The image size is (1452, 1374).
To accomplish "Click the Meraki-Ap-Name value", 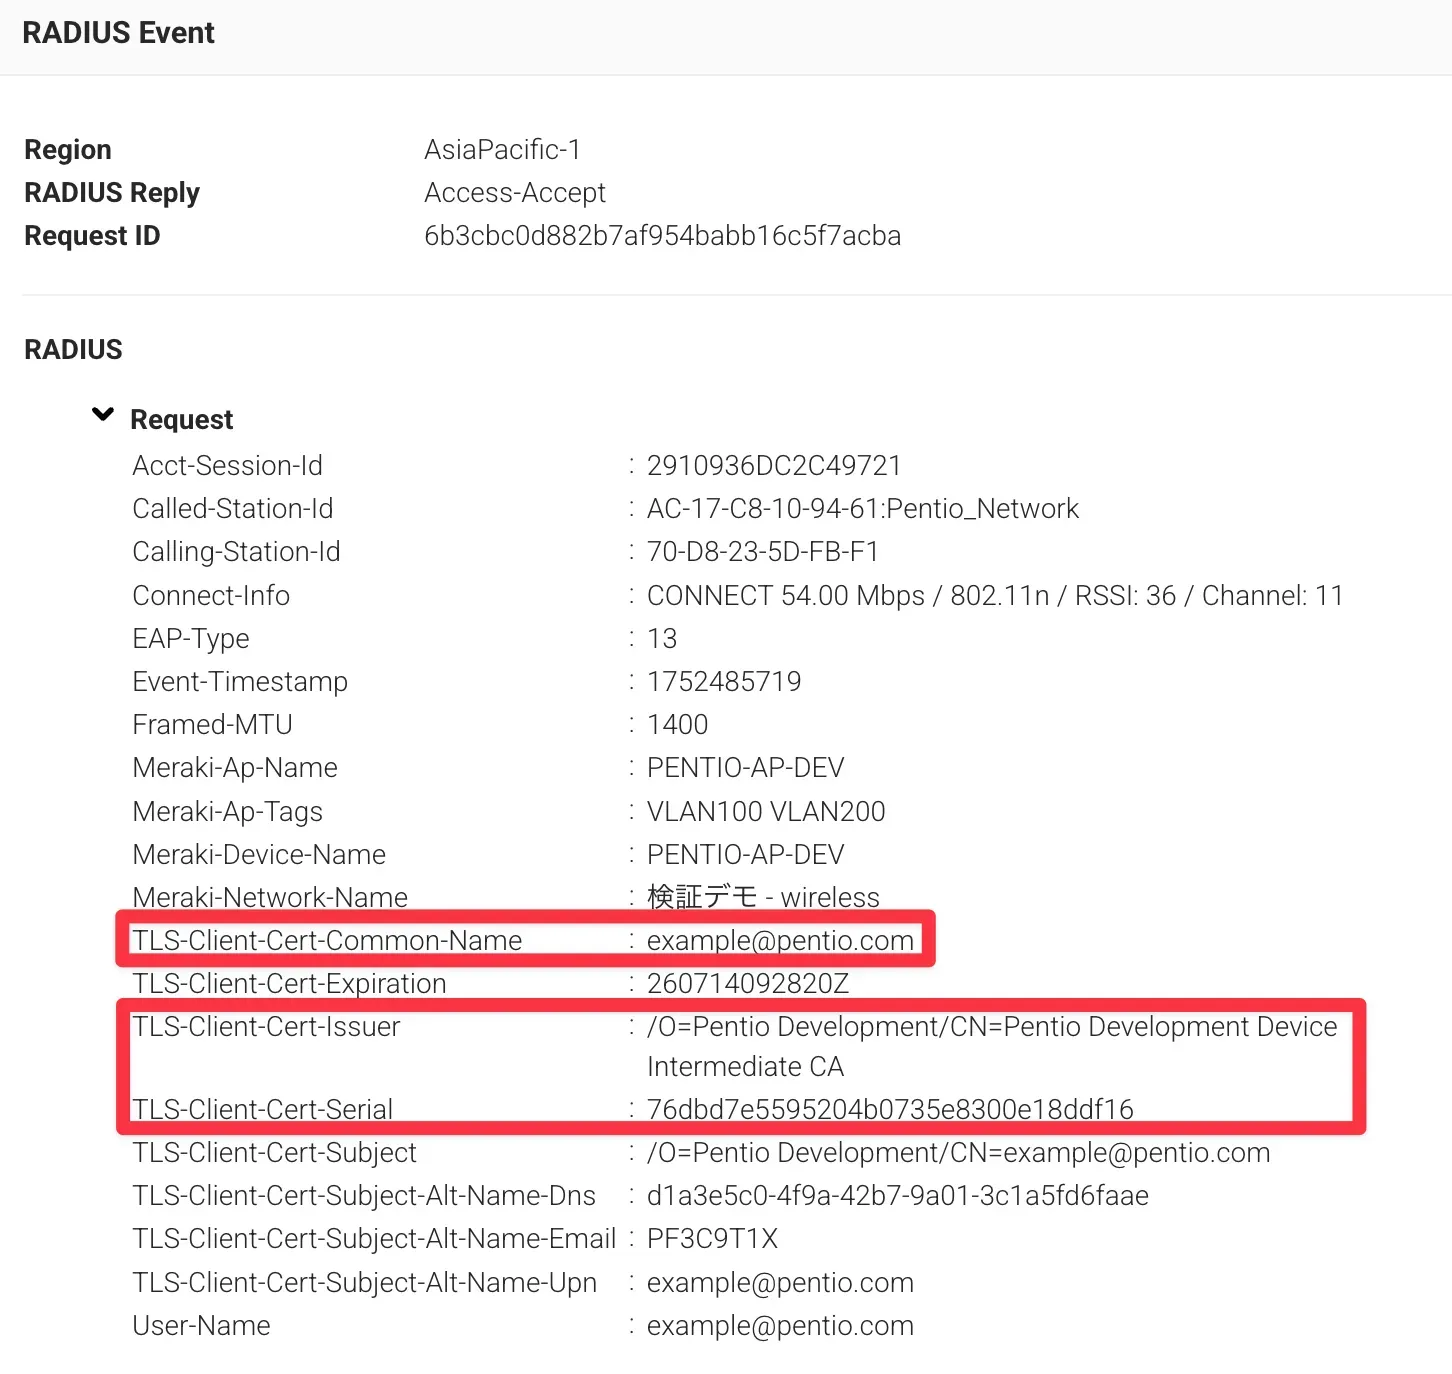I will [x=745, y=768].
